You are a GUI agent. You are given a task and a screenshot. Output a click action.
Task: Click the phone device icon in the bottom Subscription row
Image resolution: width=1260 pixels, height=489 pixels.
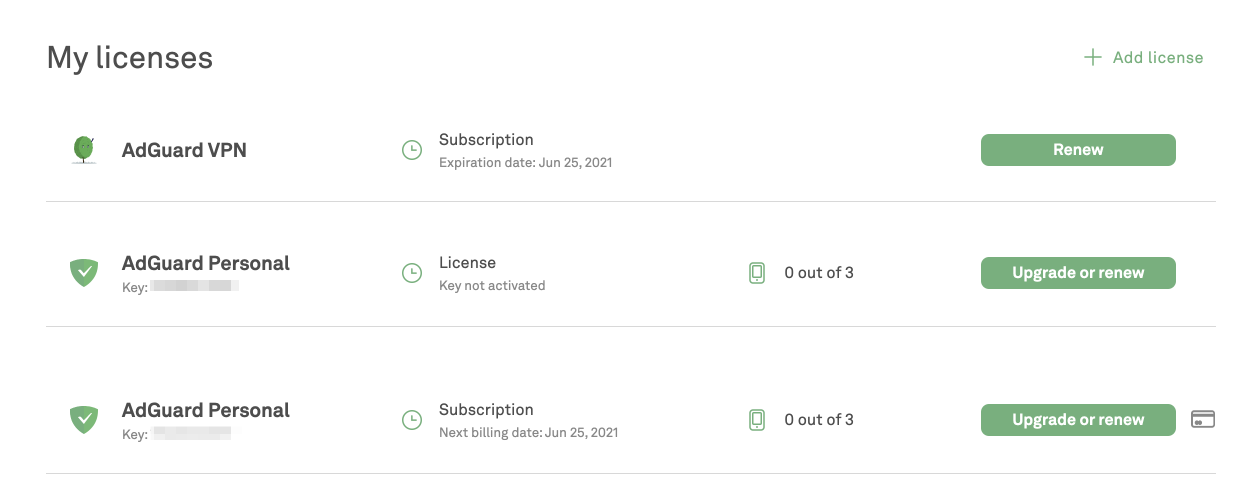click(757, 420)
